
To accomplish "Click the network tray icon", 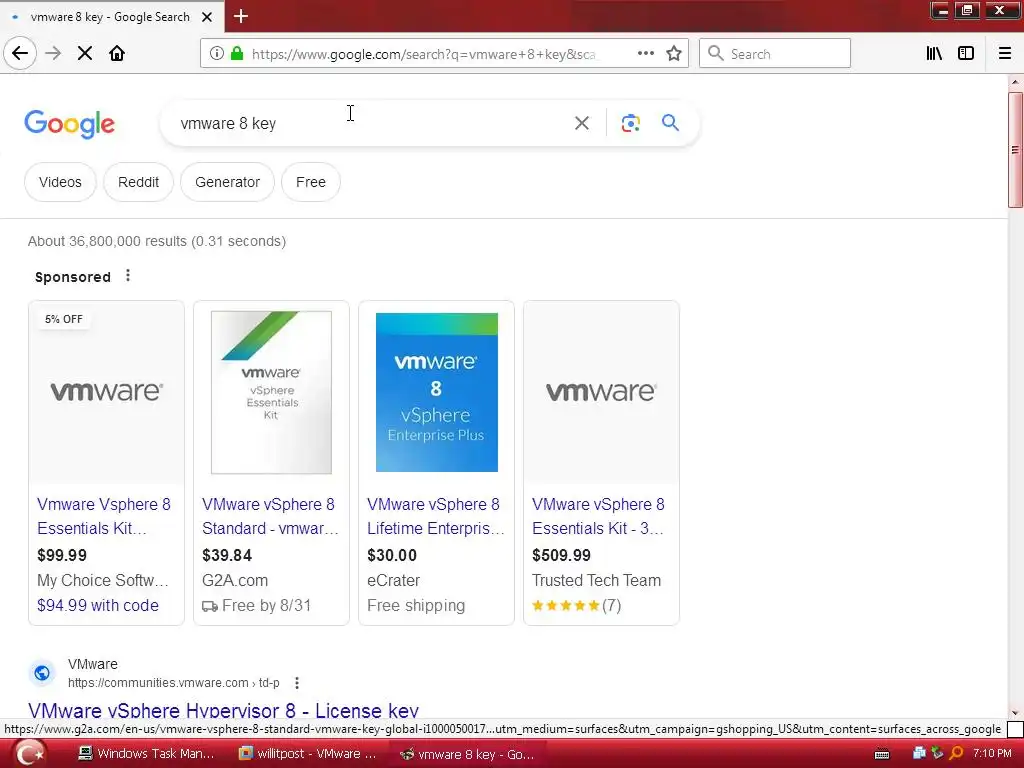I will [919, 754].
